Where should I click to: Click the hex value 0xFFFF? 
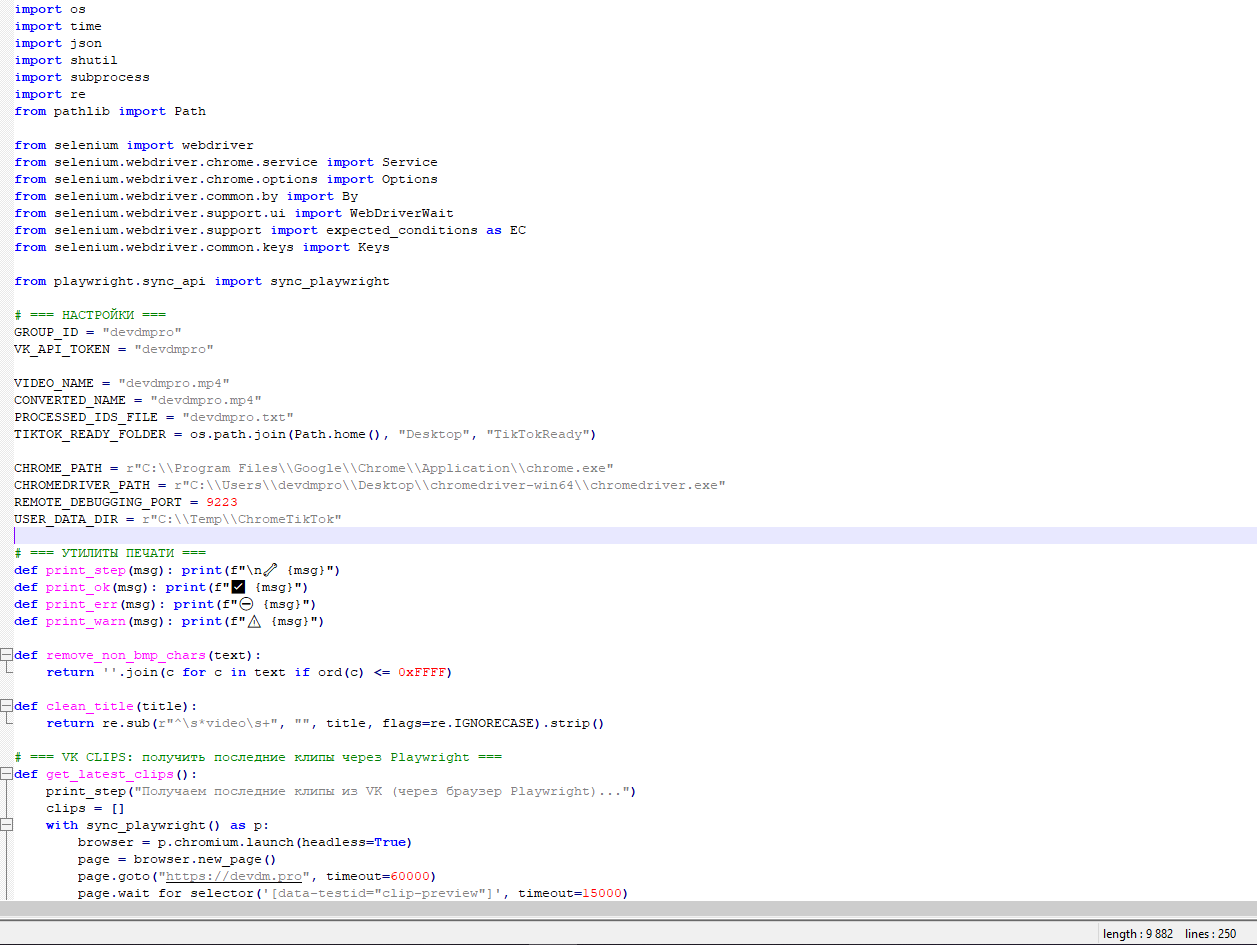coord(422,672)
